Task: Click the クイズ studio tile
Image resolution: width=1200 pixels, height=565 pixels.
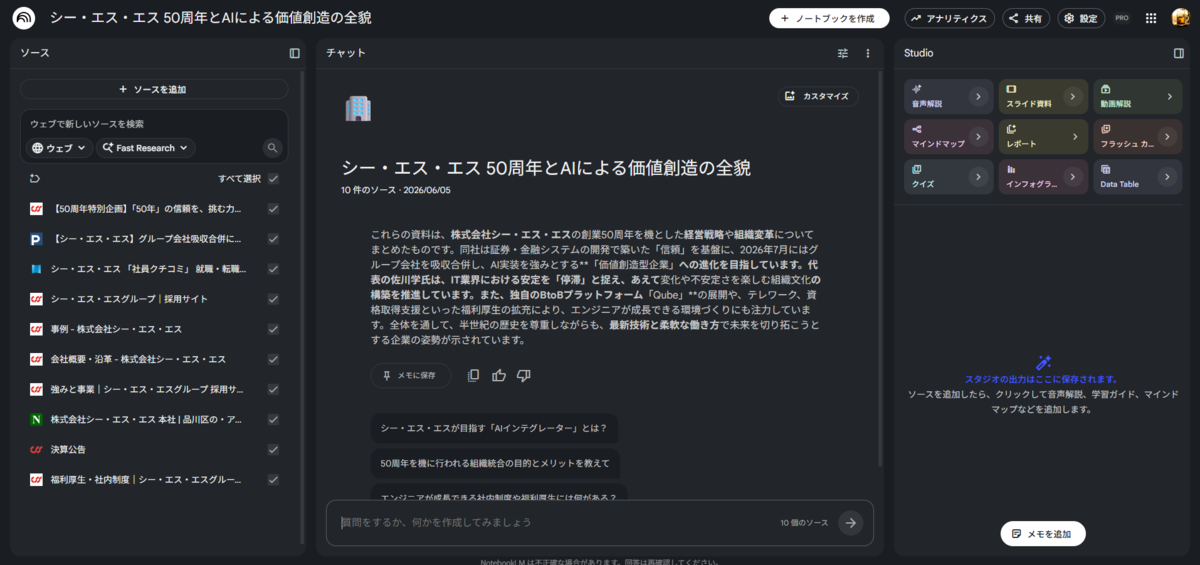Action: tap(948, 177)
